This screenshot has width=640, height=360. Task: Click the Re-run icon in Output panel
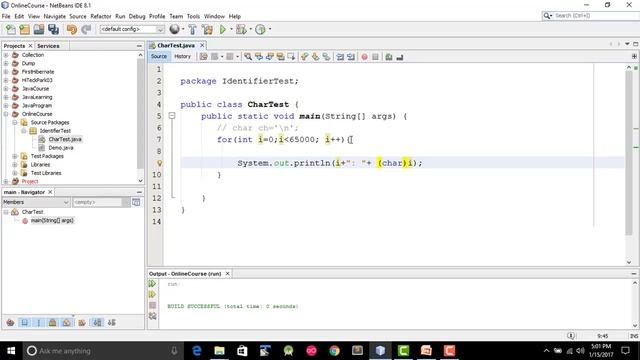point(152,284)
